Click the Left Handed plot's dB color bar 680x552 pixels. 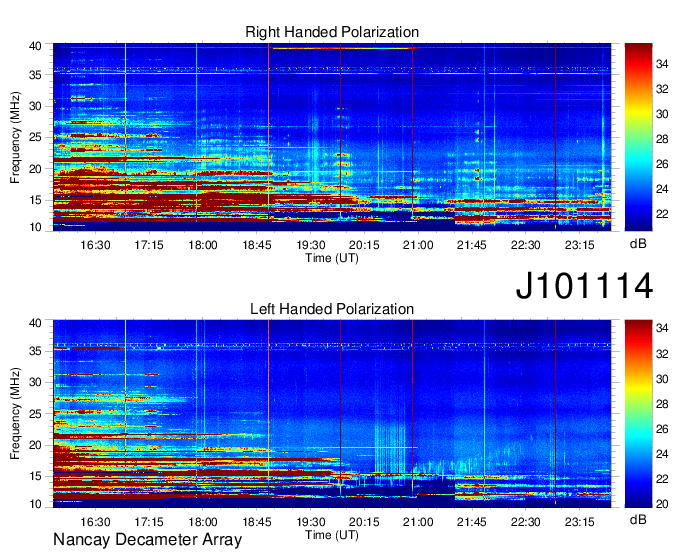click(638, 414)
